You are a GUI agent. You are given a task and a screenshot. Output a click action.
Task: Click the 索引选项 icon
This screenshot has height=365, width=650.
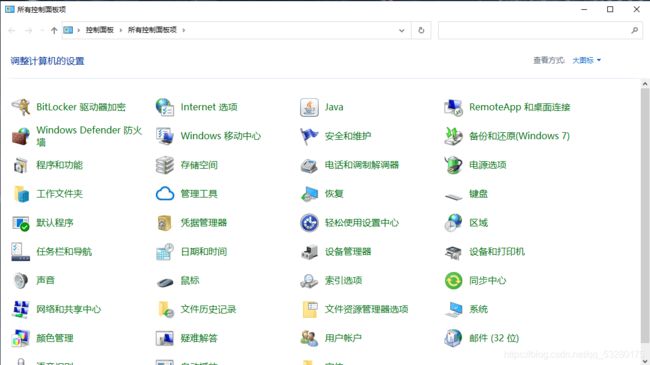click(309, 280)
